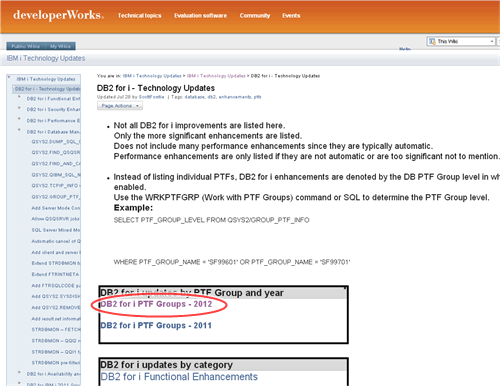500x386 pixels.
Task: Expand DB2 for i Security Enhancements tree arrow
Action: (x=19, y=108)
